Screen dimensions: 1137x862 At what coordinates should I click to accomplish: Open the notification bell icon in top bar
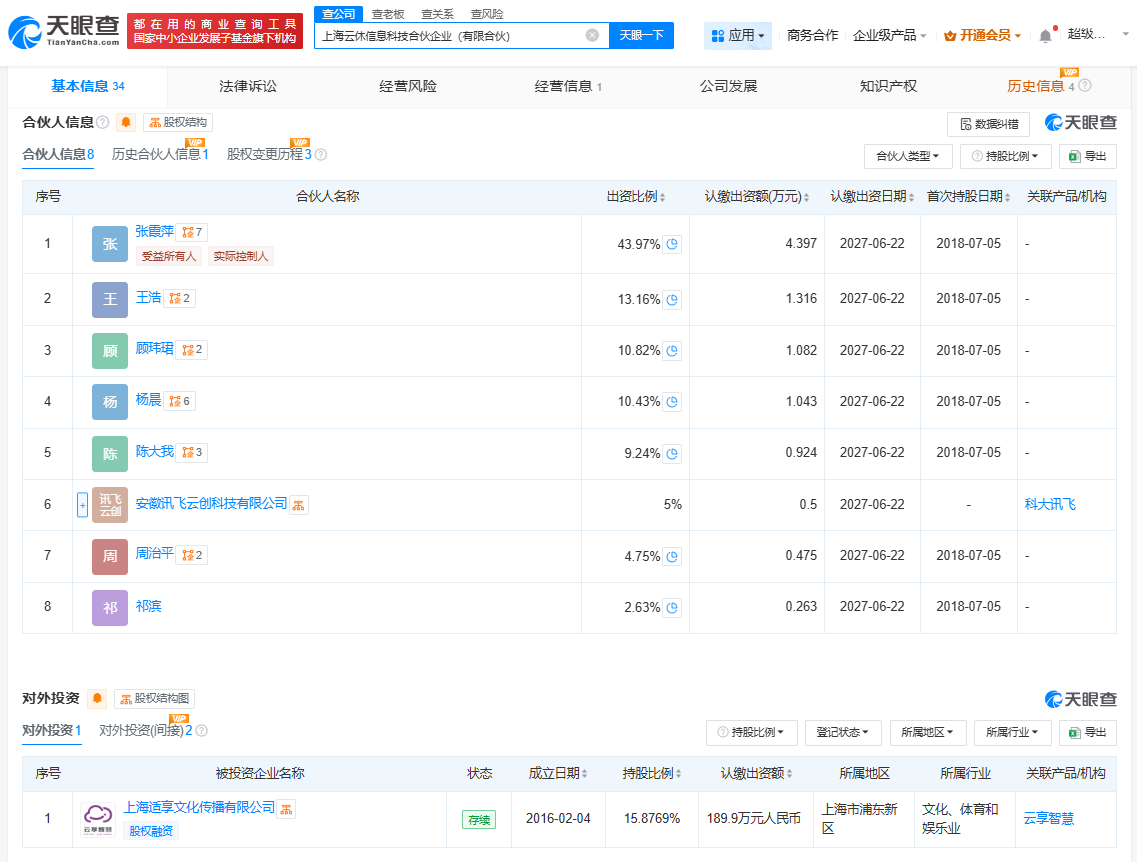tap(1043, 32)
